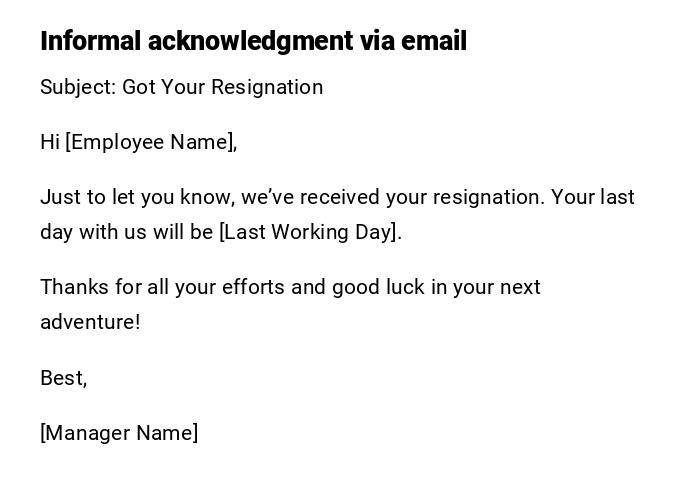Click the word "next" before adventure
This screenshot has height=495, width=700.
[x=520, y=287]
